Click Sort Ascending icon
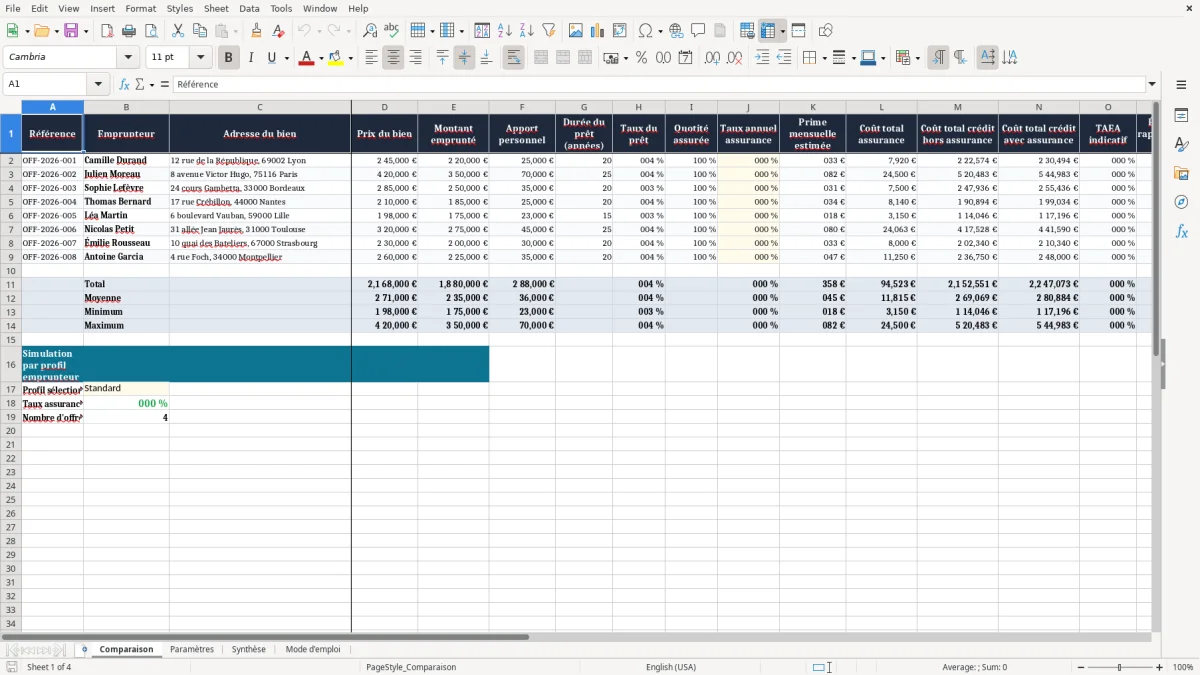The image size is (1200, 675). point(505,31)
